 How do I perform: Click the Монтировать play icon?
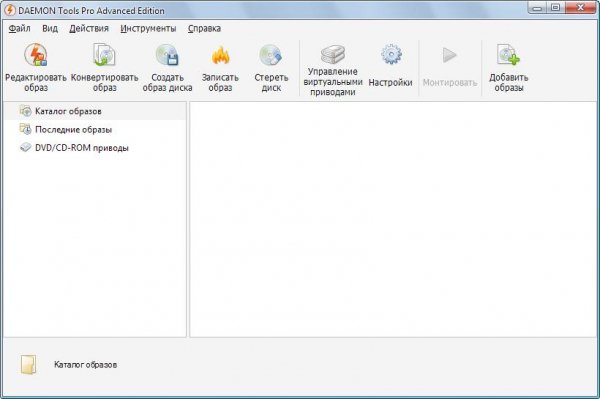pyautogui.click(x=450, y=55)
